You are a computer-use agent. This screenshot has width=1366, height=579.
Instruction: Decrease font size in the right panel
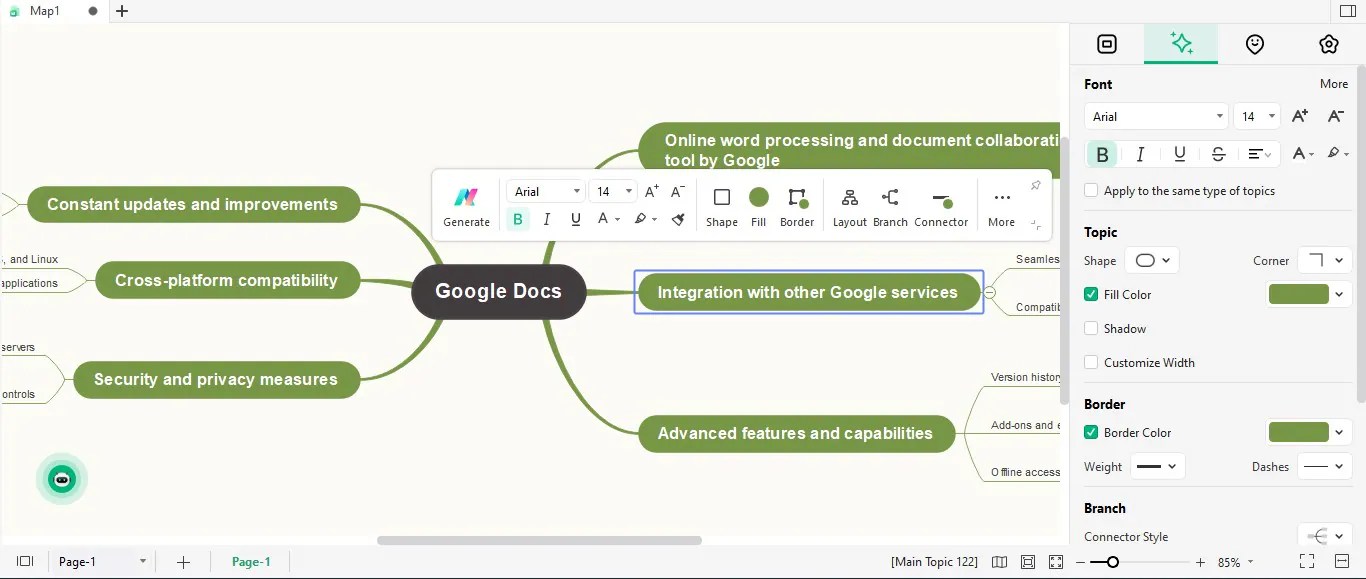[x=1335, y=116]
